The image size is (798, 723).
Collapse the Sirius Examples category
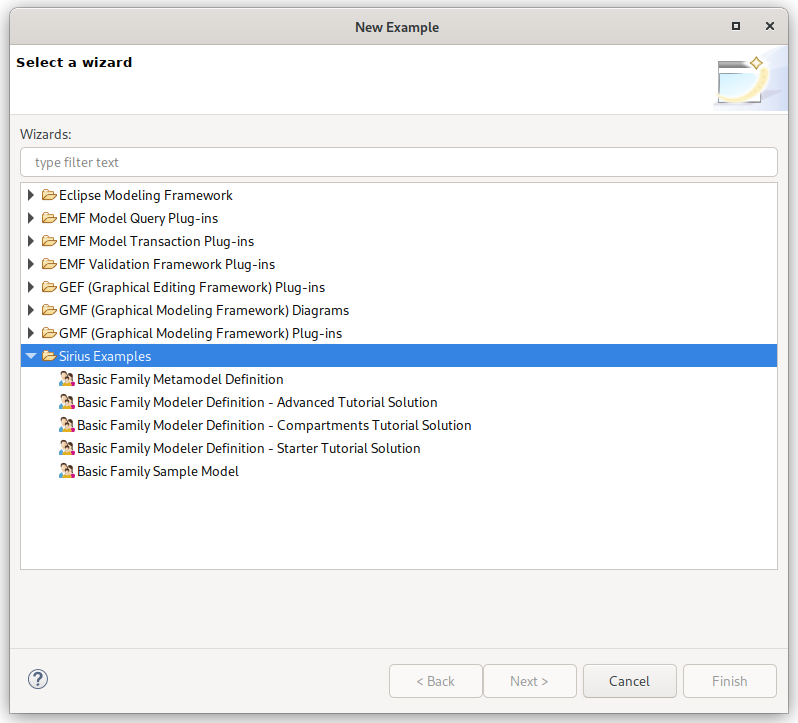(x=31, y=356)
